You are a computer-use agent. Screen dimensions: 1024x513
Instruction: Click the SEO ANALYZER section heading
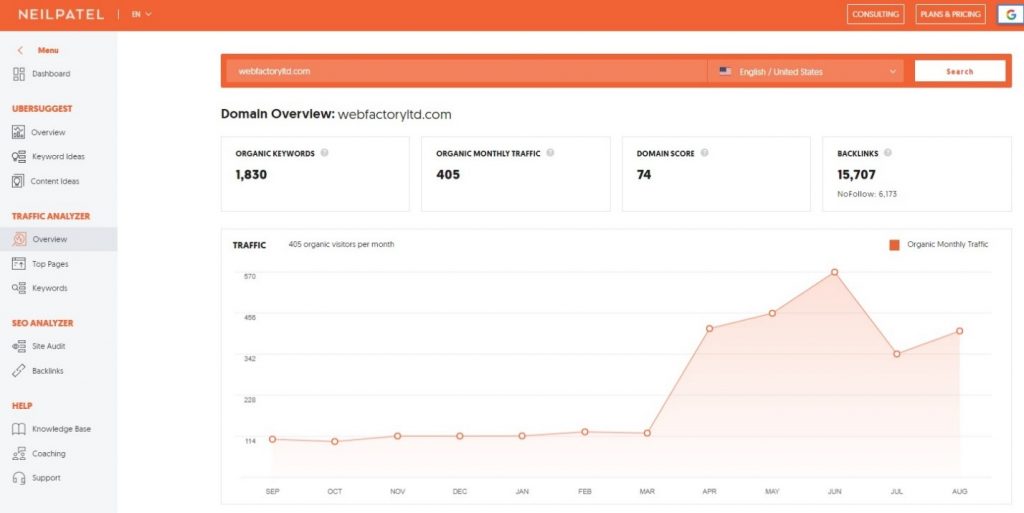coord(42,323)
